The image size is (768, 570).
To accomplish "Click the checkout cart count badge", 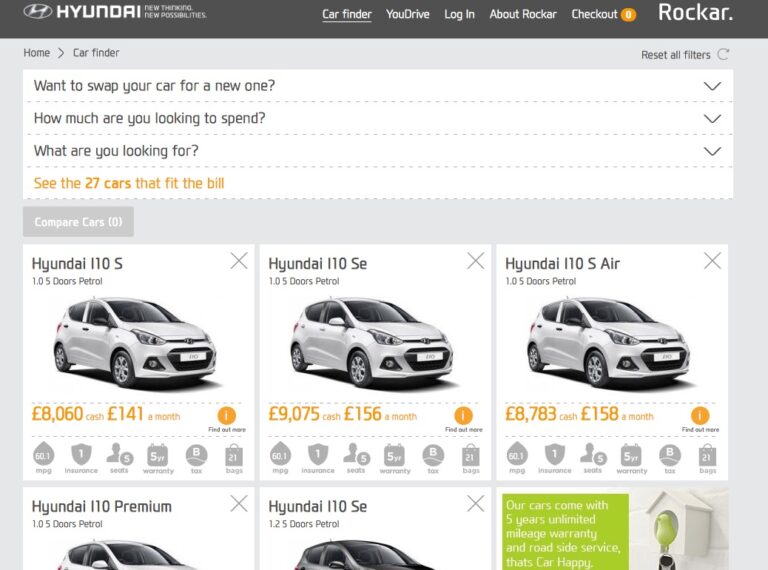I will [628, 15].
